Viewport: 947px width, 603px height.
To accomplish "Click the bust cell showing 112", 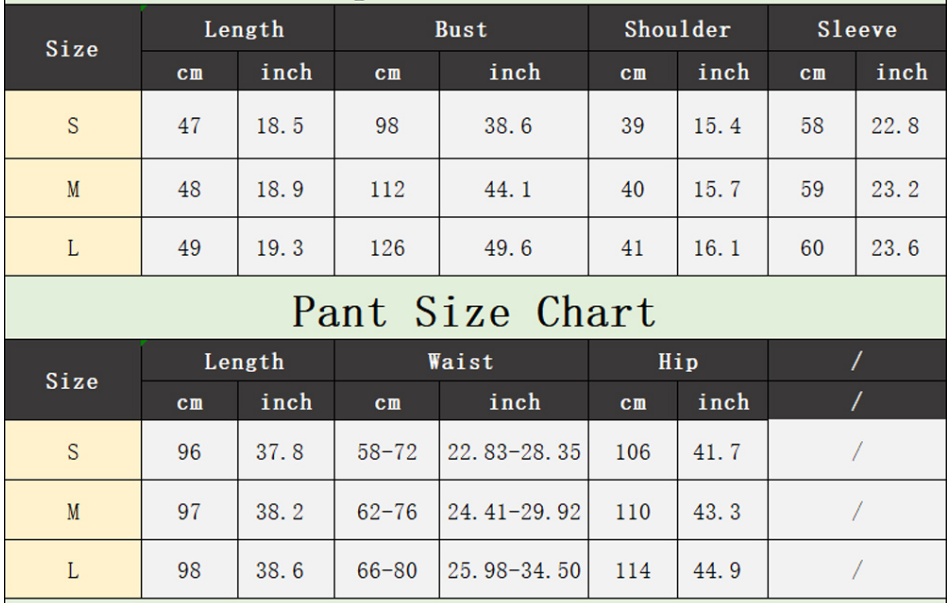I will [387, 189].
